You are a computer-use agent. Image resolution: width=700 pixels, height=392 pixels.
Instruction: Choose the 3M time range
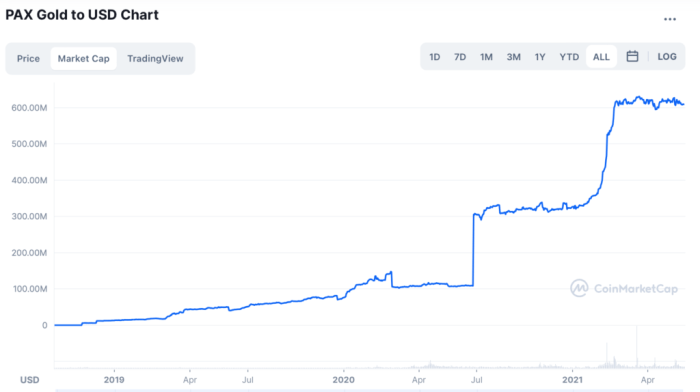tap(513, 57)
